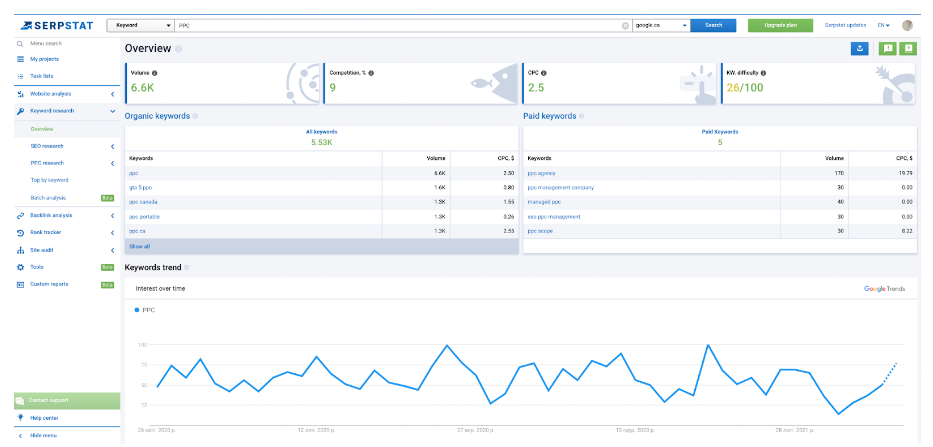Click into the PPC search input field
This screenshot has width=933, height=447.
click(x=400, y=25)
